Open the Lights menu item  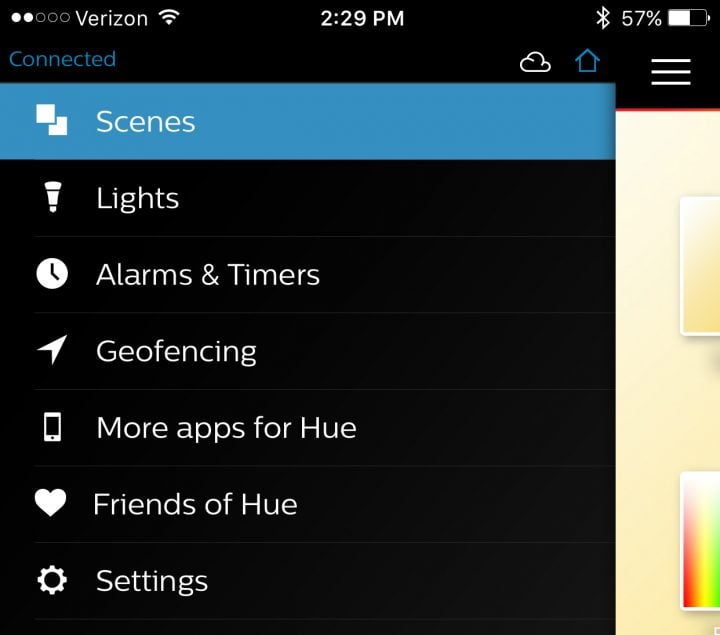pos(308,198)
